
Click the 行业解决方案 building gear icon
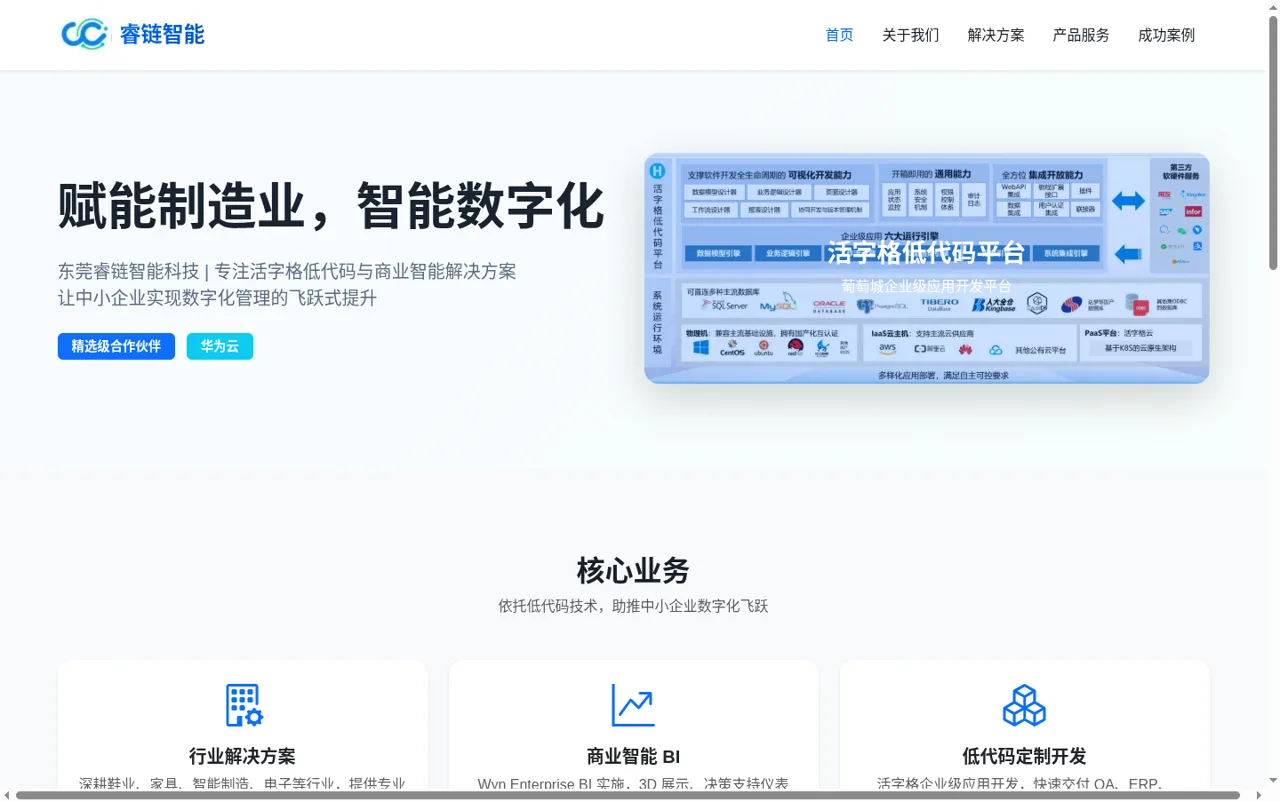[243, 705]
